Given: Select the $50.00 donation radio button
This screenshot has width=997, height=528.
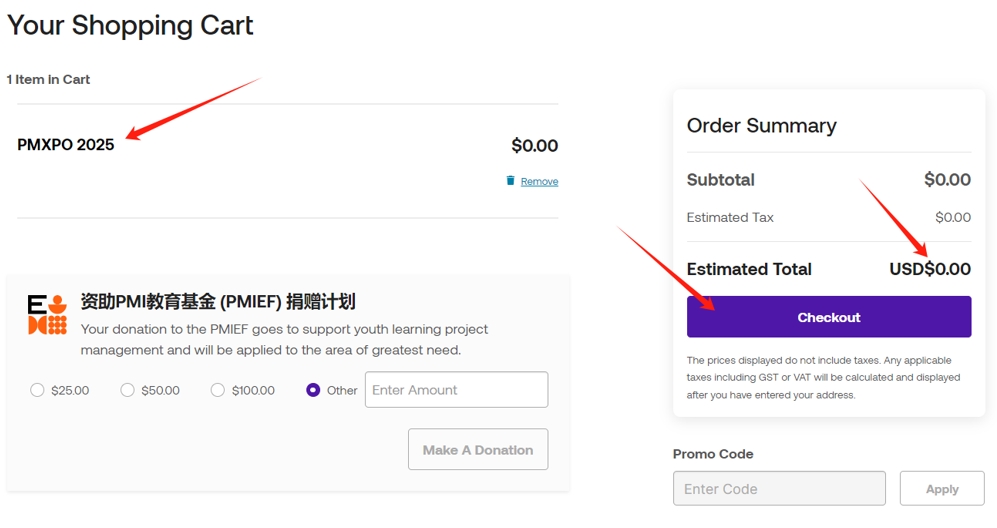Looking at the screenshot, I should (x=127, y=390).
